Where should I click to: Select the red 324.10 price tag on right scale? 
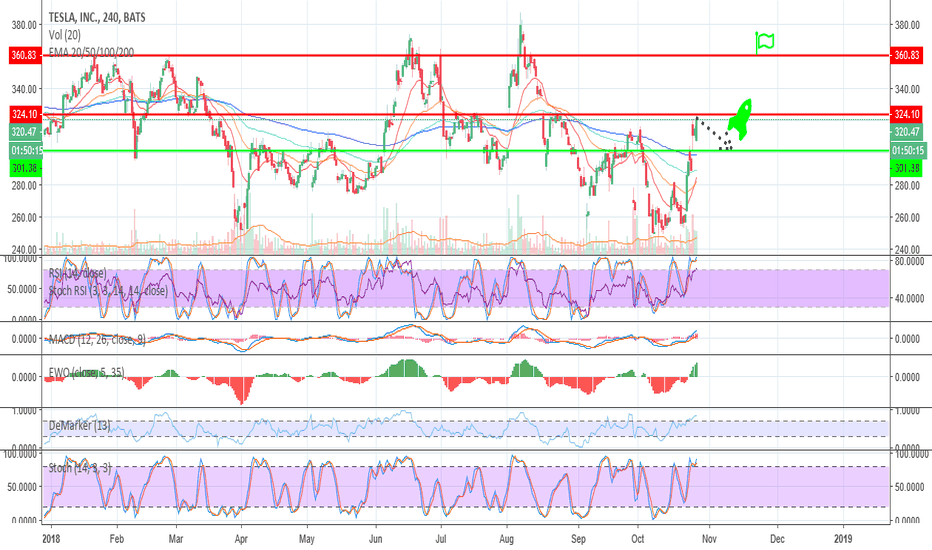pos(906,114)
